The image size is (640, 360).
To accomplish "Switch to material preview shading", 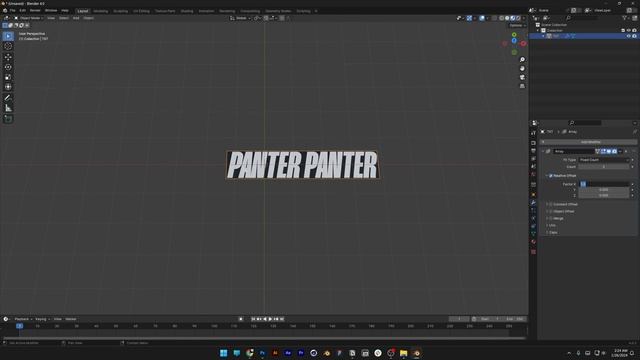I will click(513, 18).
